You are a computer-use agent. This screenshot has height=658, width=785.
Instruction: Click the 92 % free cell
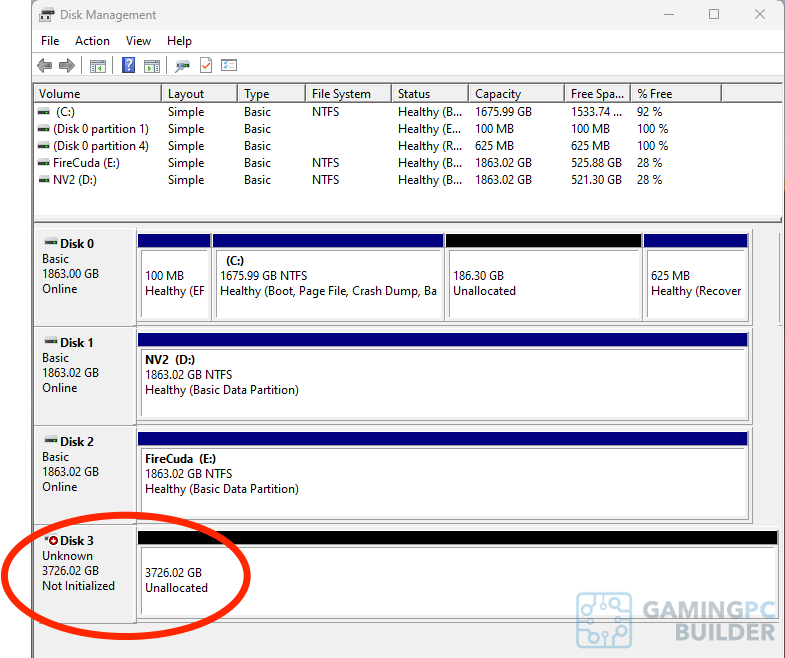click(649, 112)
